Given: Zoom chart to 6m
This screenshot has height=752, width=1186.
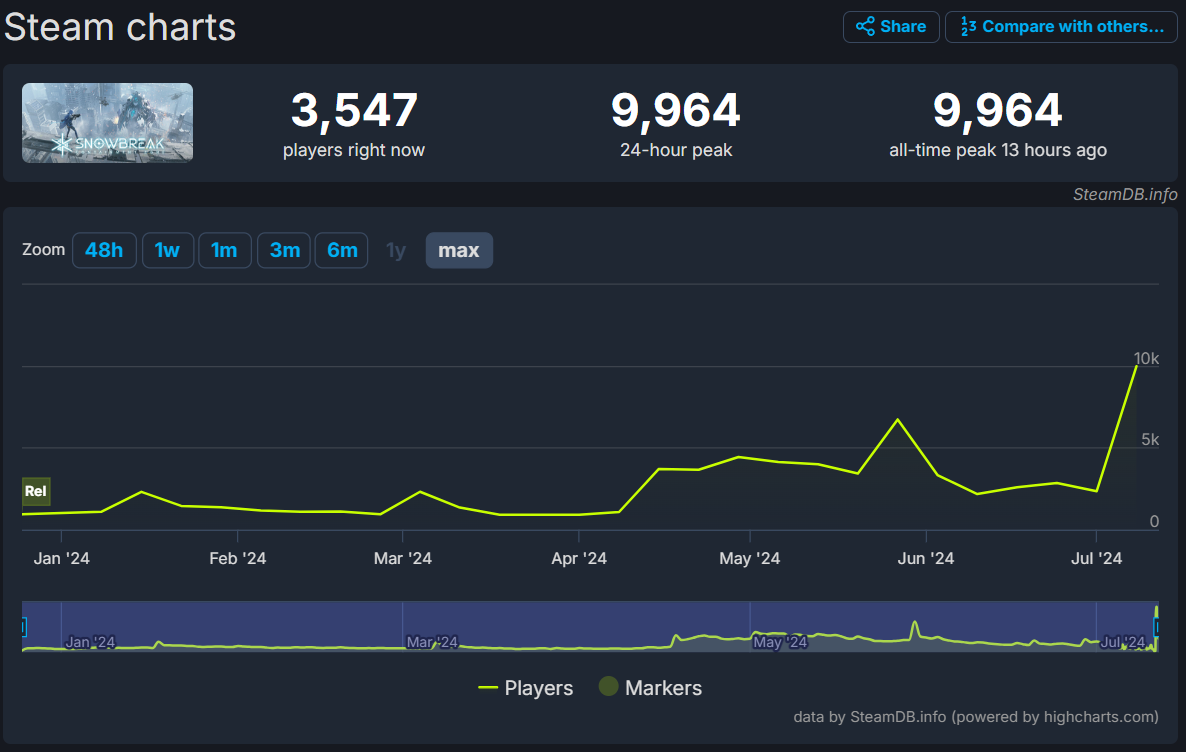Looking at the screenshot, I should pos(342,250).
